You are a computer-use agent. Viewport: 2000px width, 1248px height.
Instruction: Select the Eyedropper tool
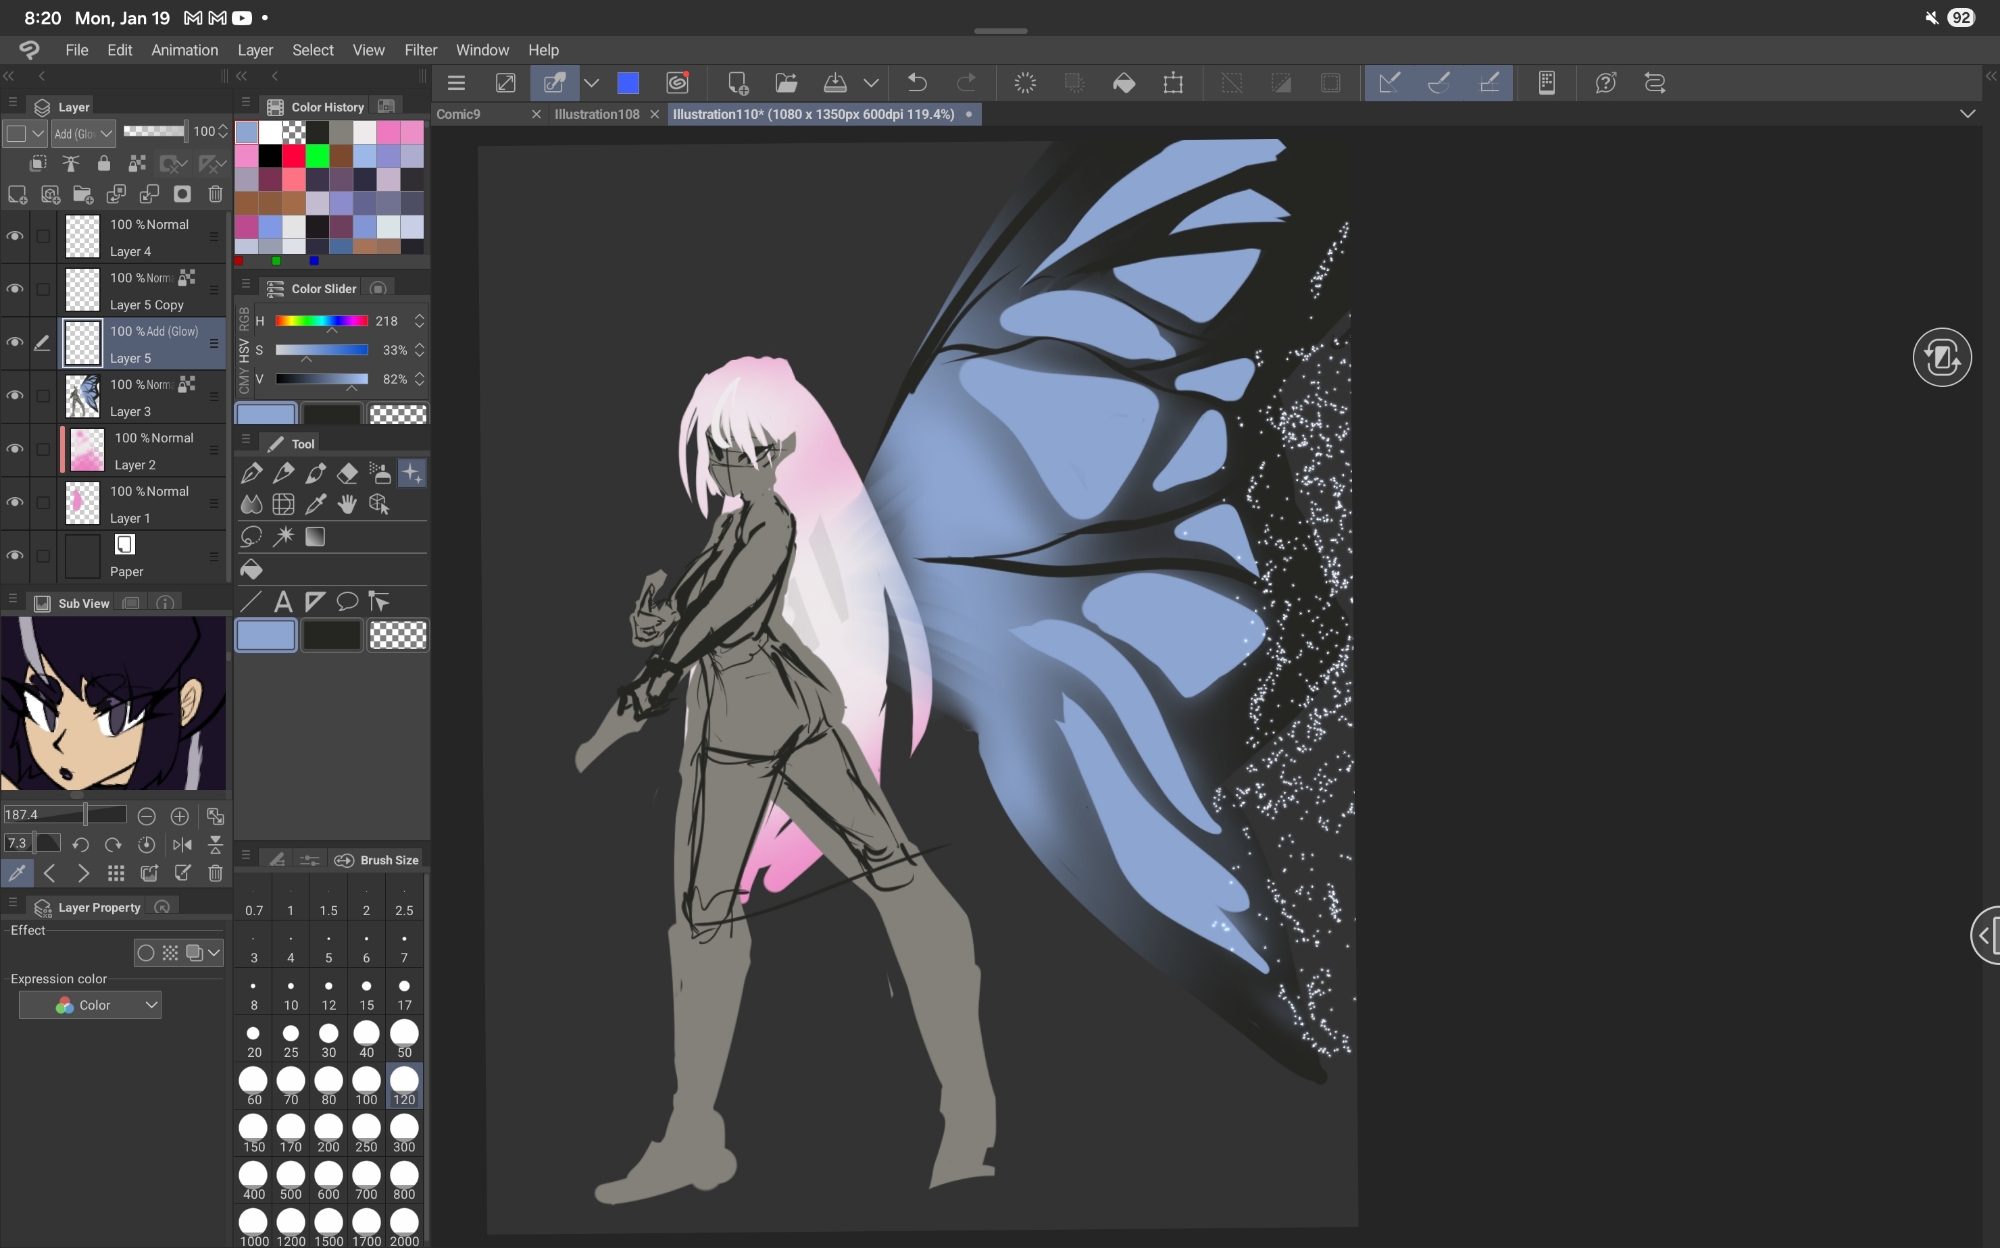point(316,505)
